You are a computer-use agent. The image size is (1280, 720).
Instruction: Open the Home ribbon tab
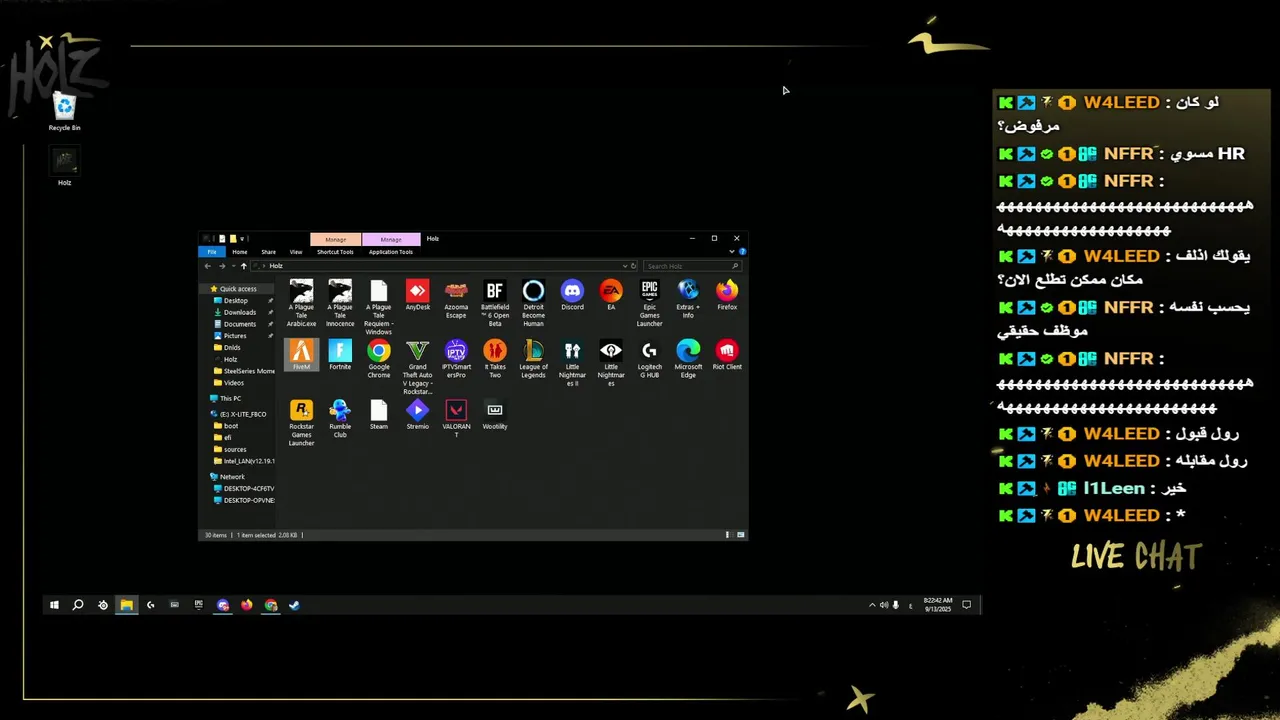(x=240, y=252)
